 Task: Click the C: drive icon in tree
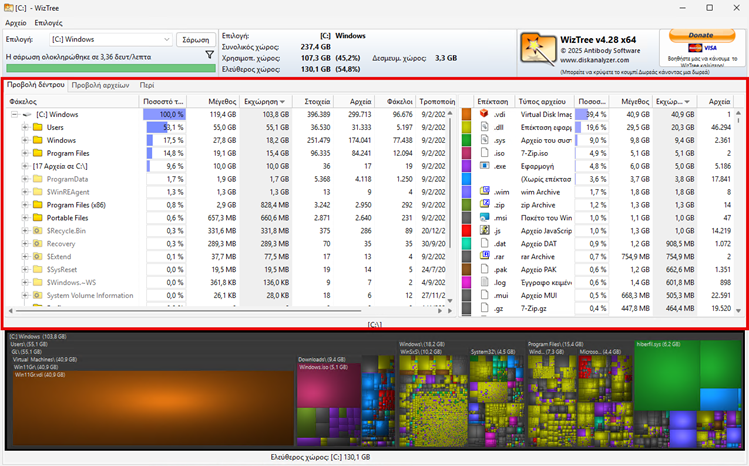26,115
